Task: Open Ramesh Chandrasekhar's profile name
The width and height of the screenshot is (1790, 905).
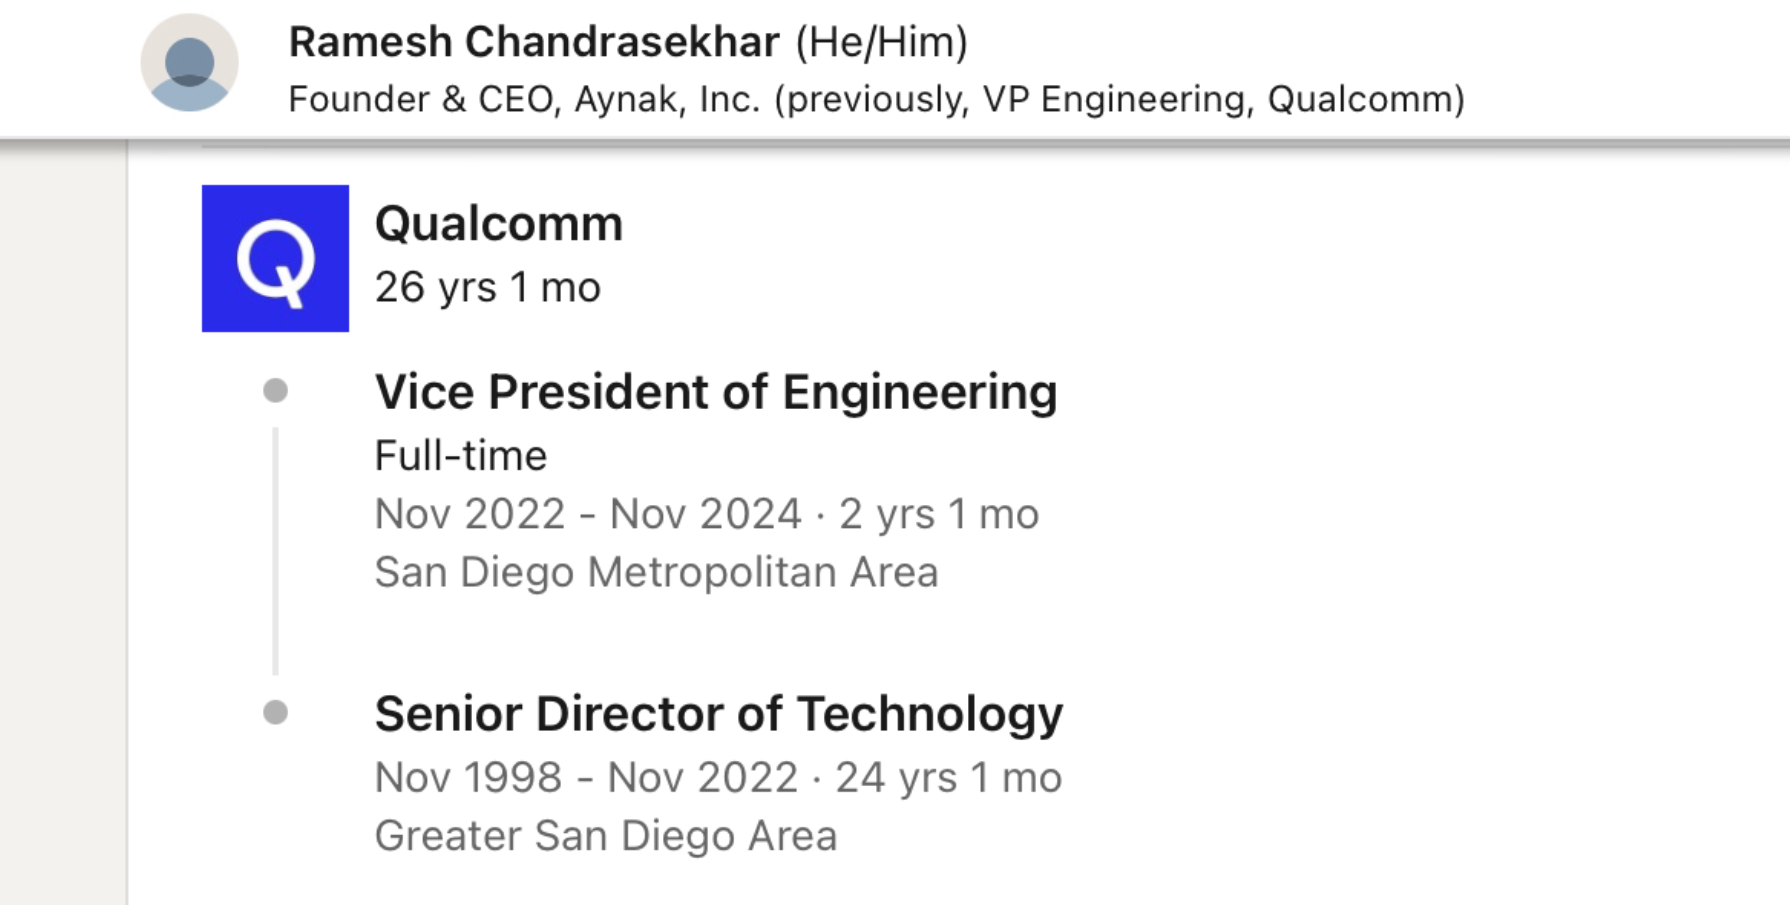Action: click(x=533, y=42)
